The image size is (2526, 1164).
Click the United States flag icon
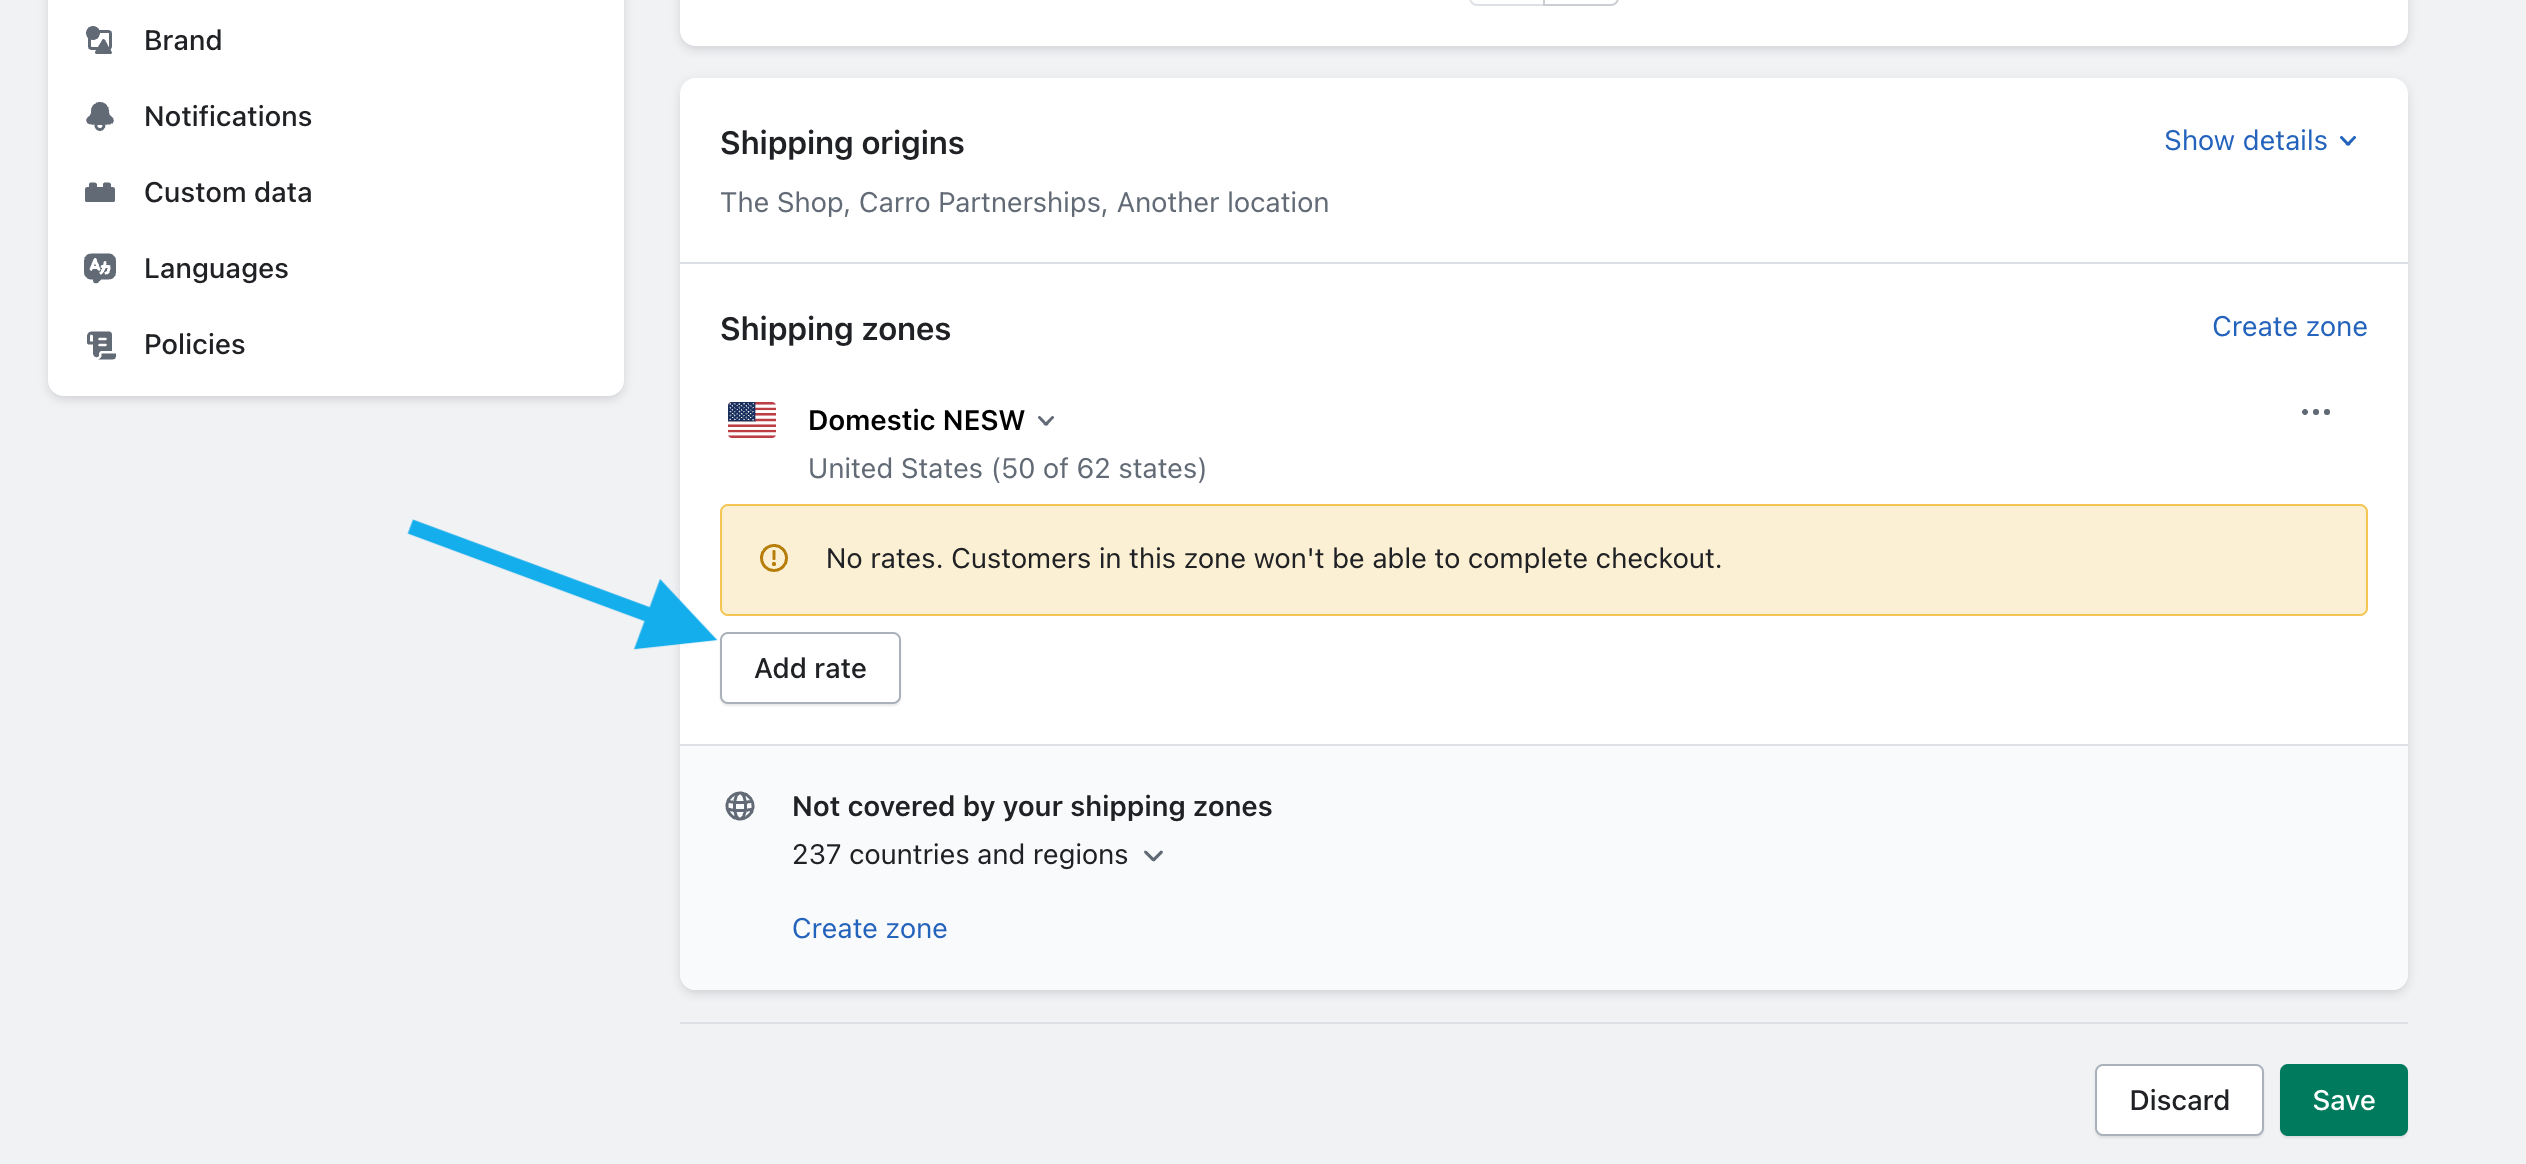click(x=752, y=420)
